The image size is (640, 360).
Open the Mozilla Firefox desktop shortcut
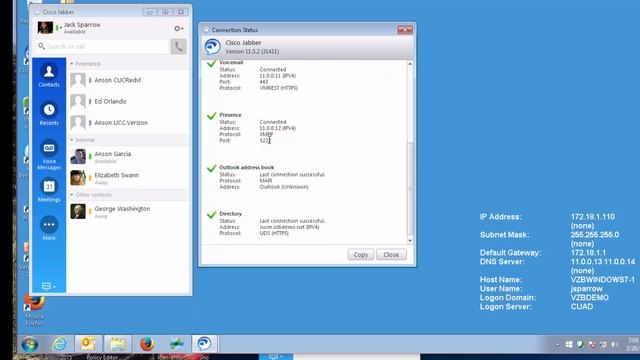[x=34, y=310]
